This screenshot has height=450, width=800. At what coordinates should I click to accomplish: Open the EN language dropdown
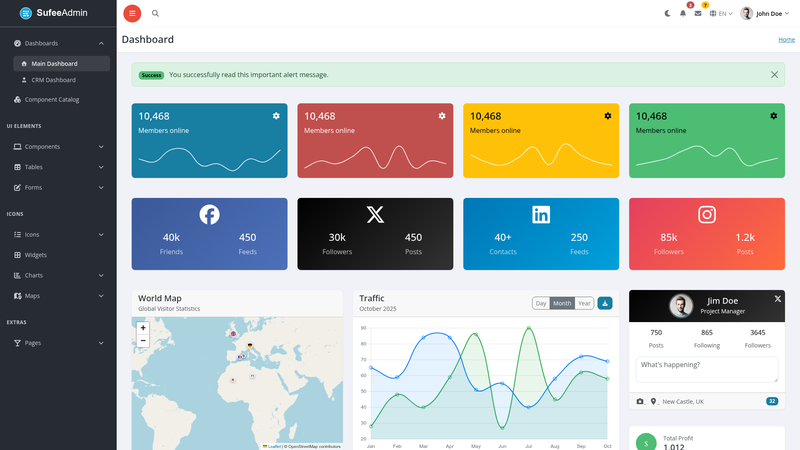click(721, 14)
